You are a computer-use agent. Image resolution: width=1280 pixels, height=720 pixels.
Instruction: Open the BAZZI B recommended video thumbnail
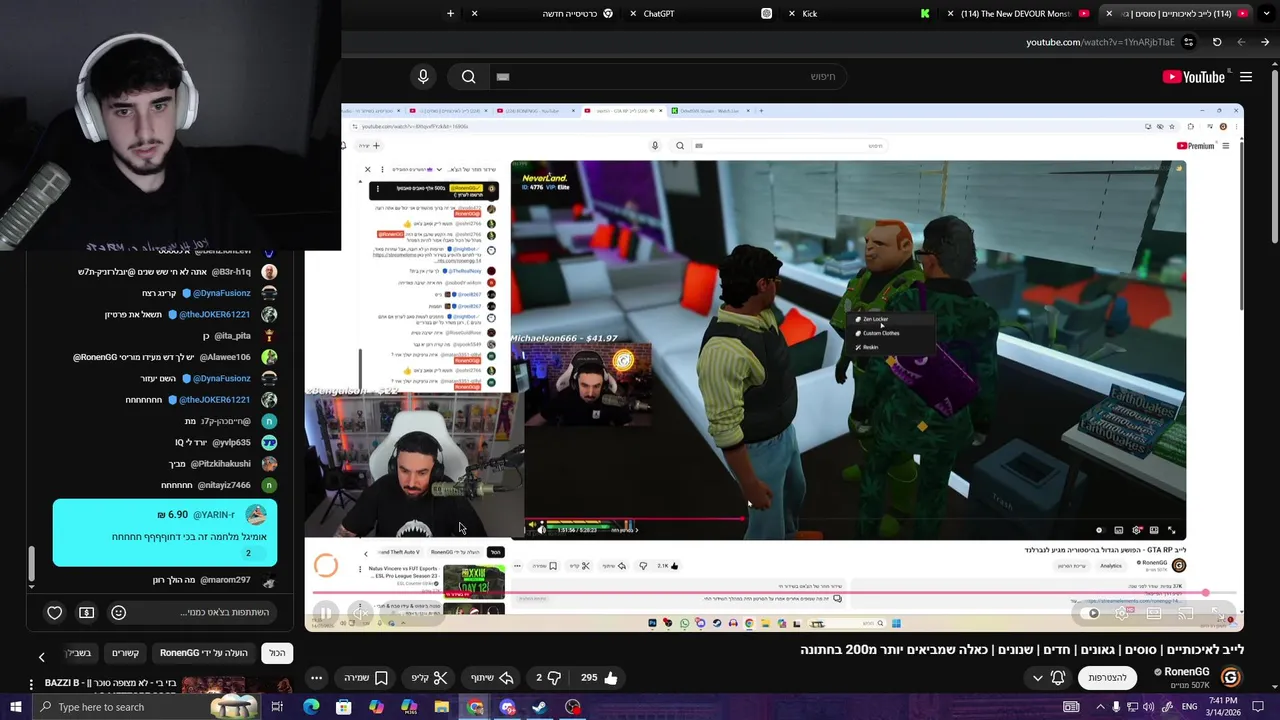tap(236, 685)
